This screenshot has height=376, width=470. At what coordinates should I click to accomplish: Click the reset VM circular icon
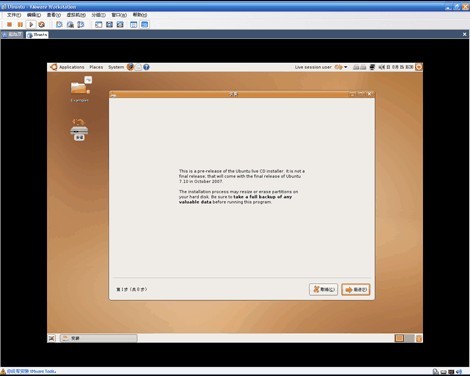[x=41, y=24]
